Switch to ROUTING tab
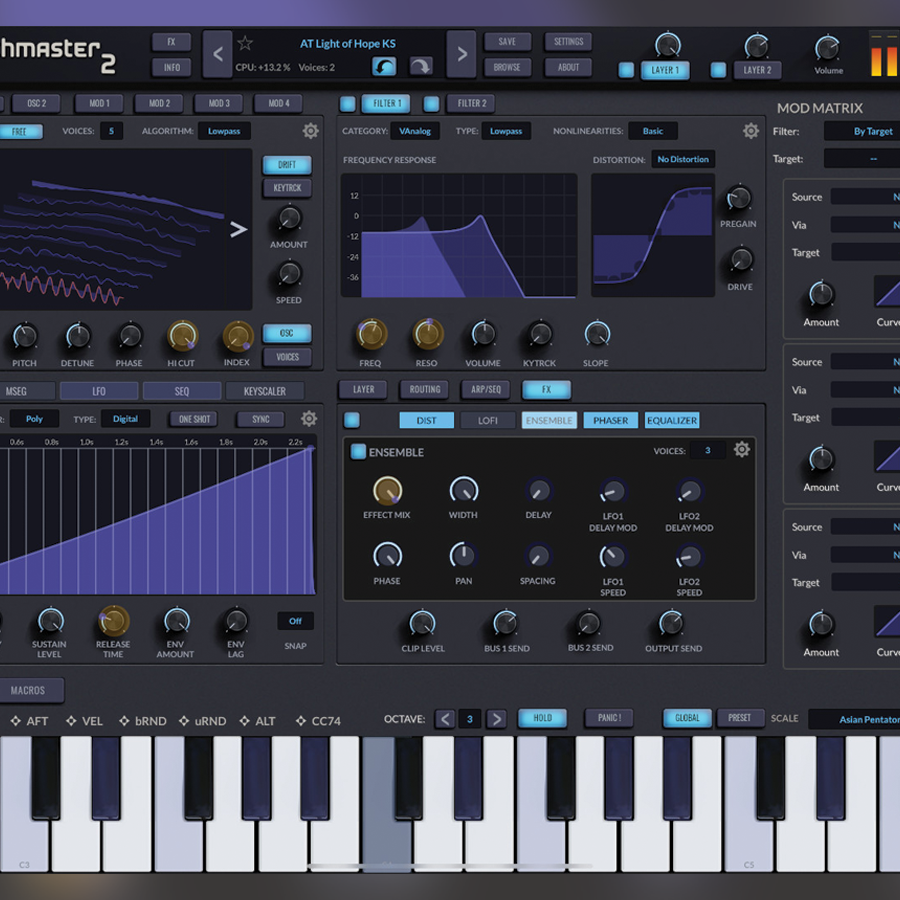Viewport: 900px width, 900px height. [425, 390]
